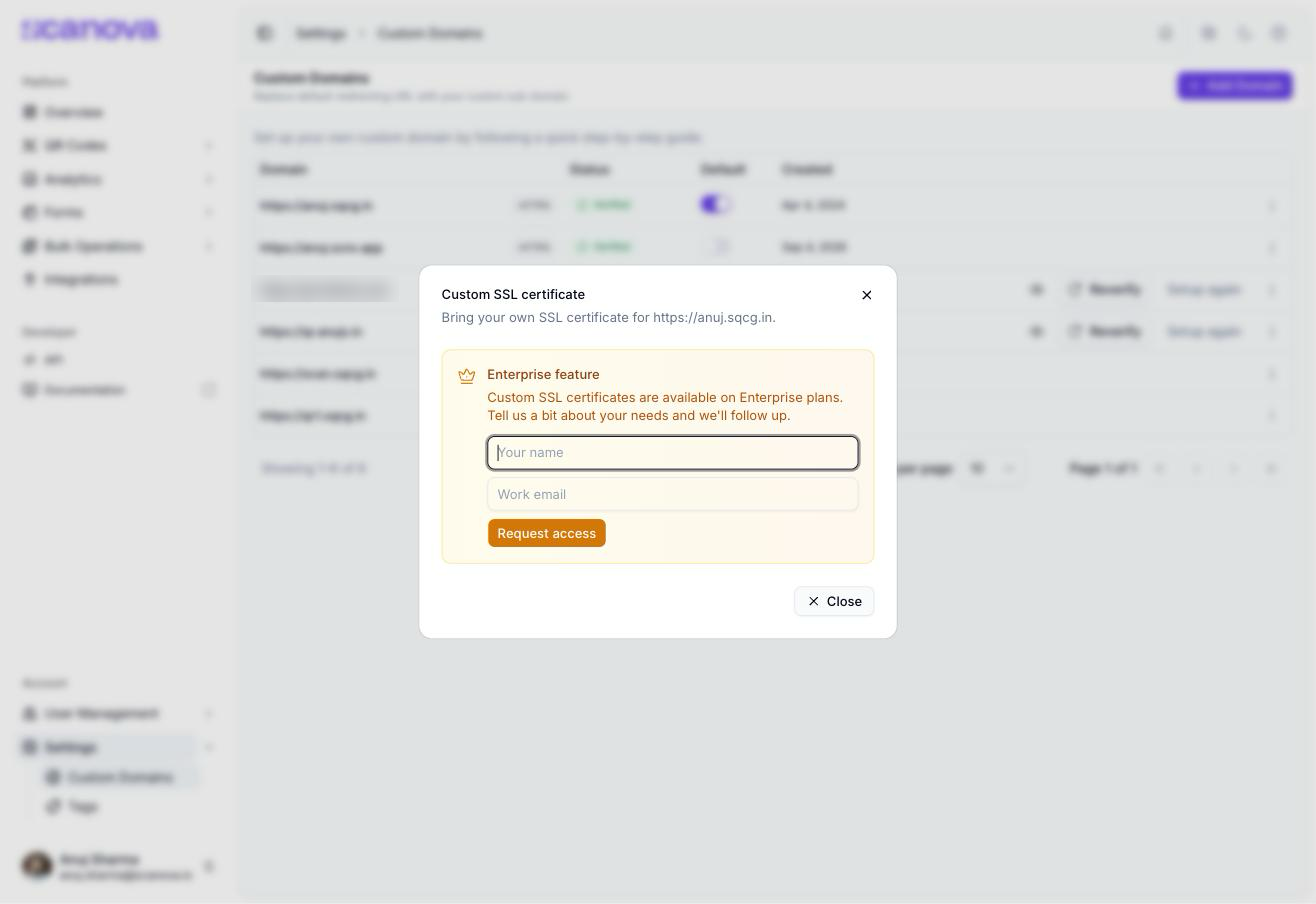Go to the last page pagination arrow

(x=1272, y=468)
